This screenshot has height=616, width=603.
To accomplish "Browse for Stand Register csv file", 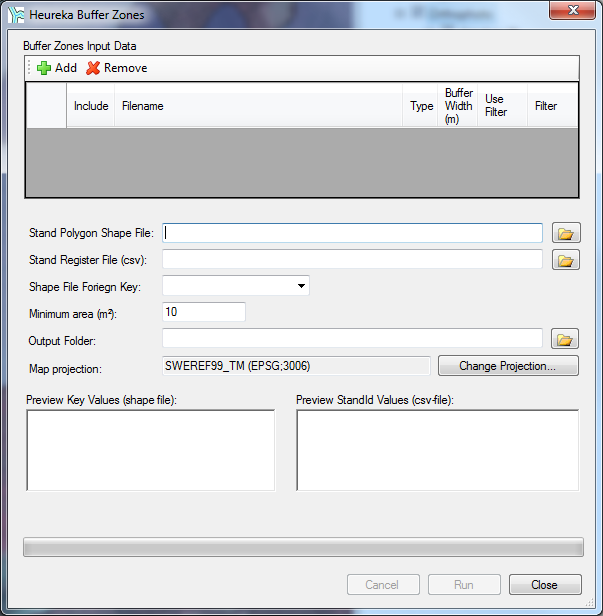I will [566, 260].
